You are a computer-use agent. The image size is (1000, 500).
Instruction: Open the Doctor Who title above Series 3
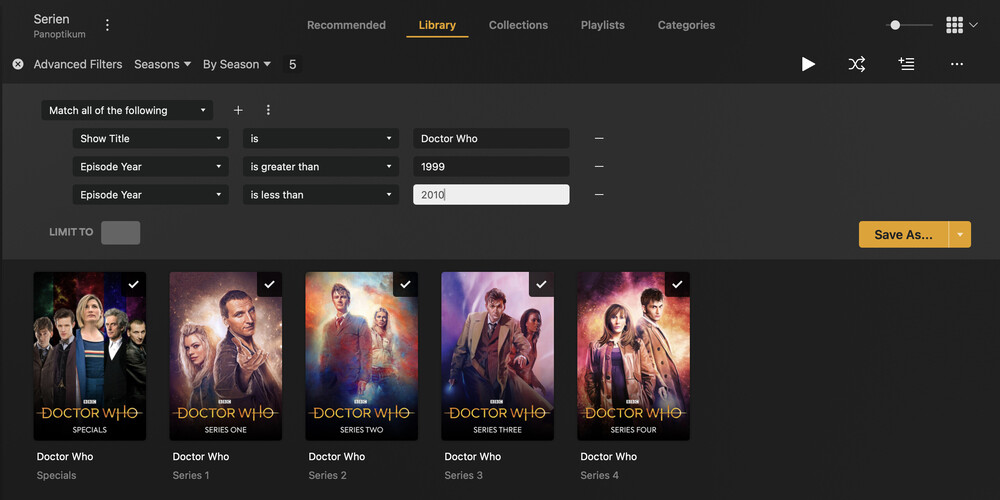pos(473,457)
